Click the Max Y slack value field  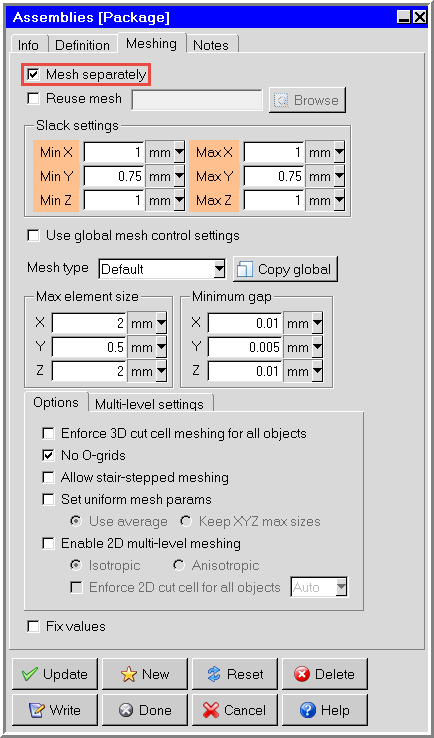pyautogui.click(x=274, y=176)
